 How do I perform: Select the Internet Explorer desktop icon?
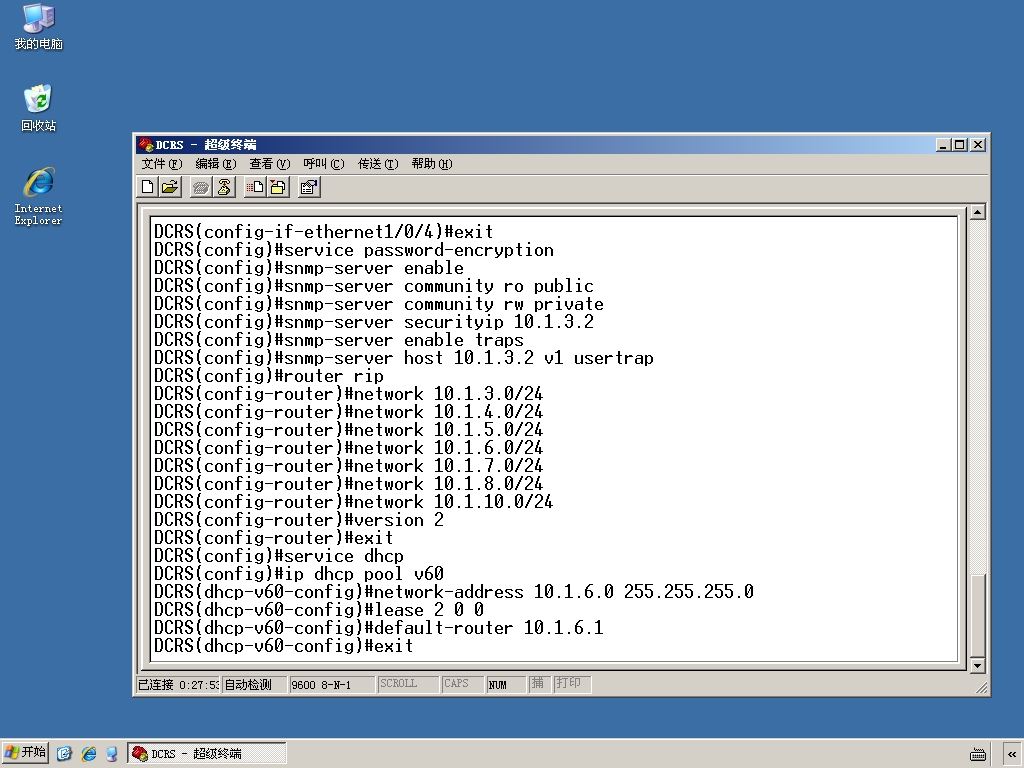39,197
